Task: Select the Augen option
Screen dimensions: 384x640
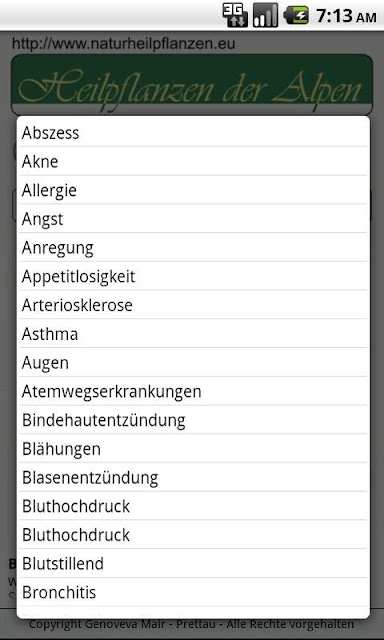Action: coord(193,362)
